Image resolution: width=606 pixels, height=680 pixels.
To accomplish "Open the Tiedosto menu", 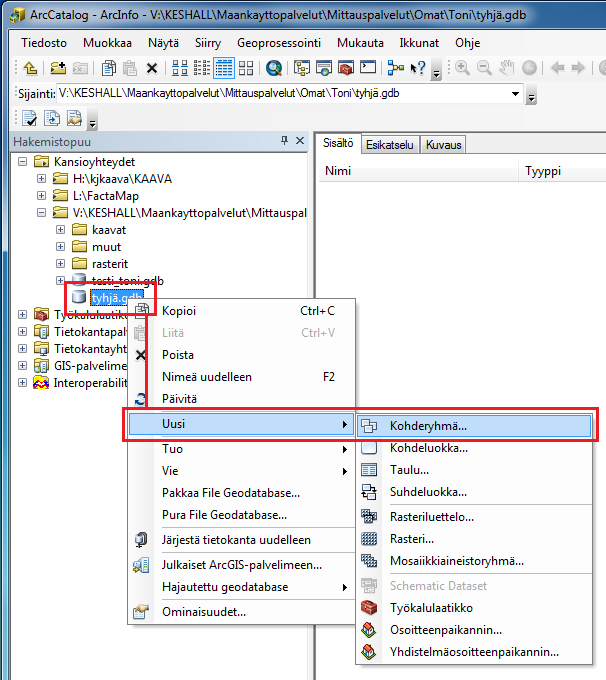I will coord(44,43).
